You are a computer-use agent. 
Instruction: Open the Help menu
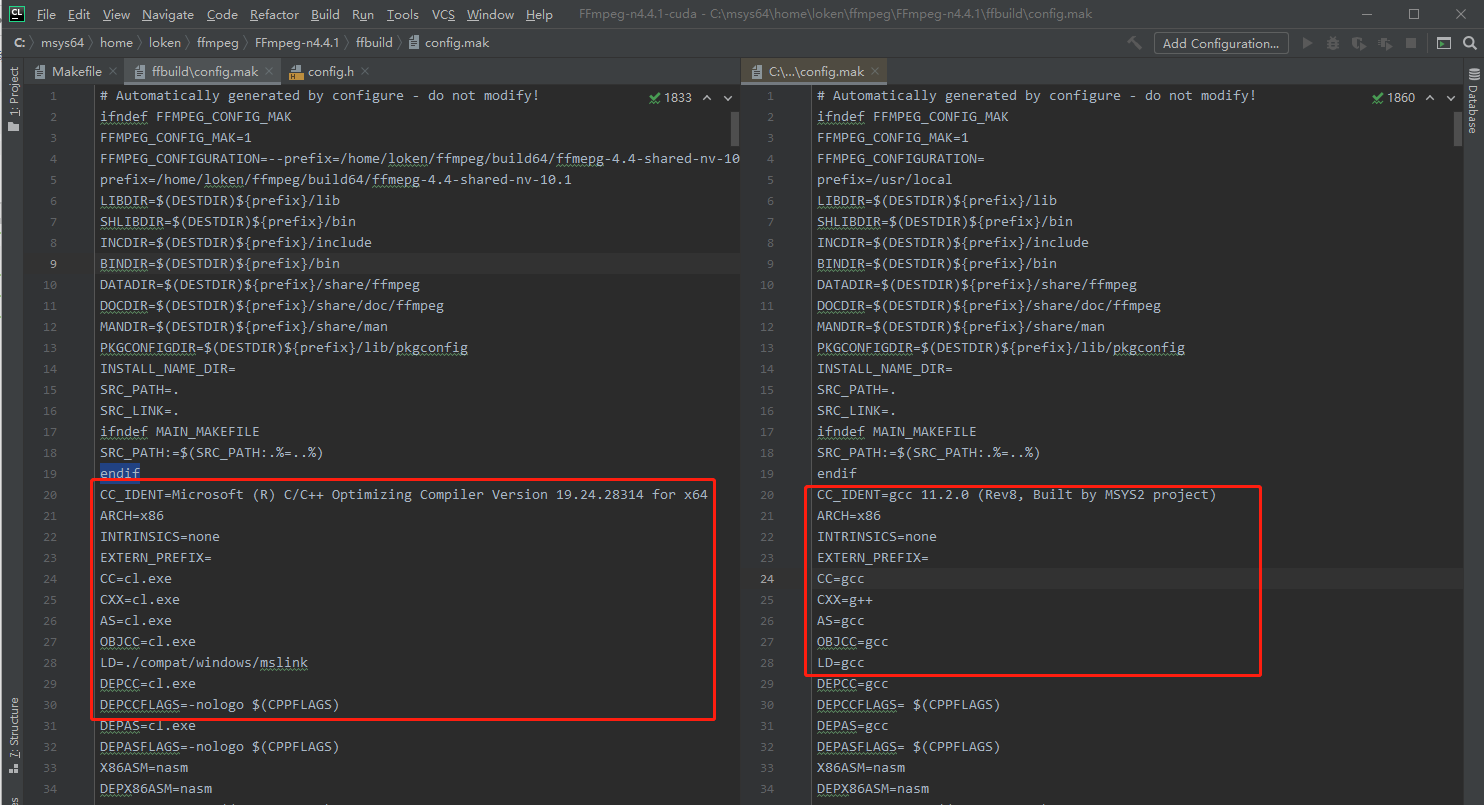[539, 14]
